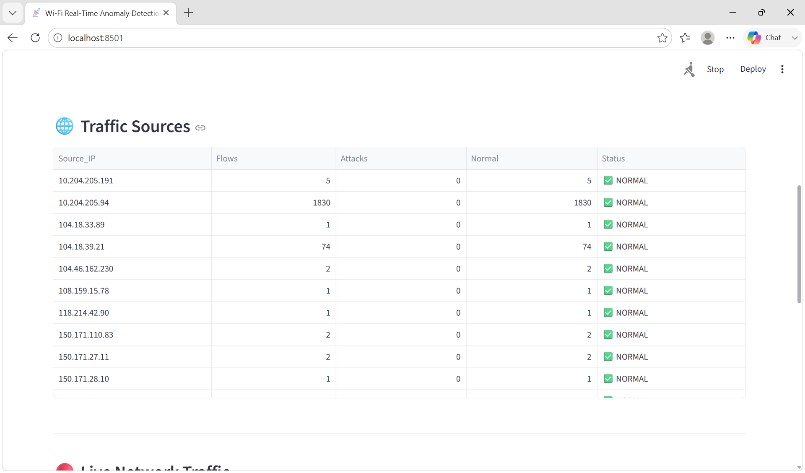Open Copilot Chat button
Viewport: 805px width, 473px height.
point(764,37)
